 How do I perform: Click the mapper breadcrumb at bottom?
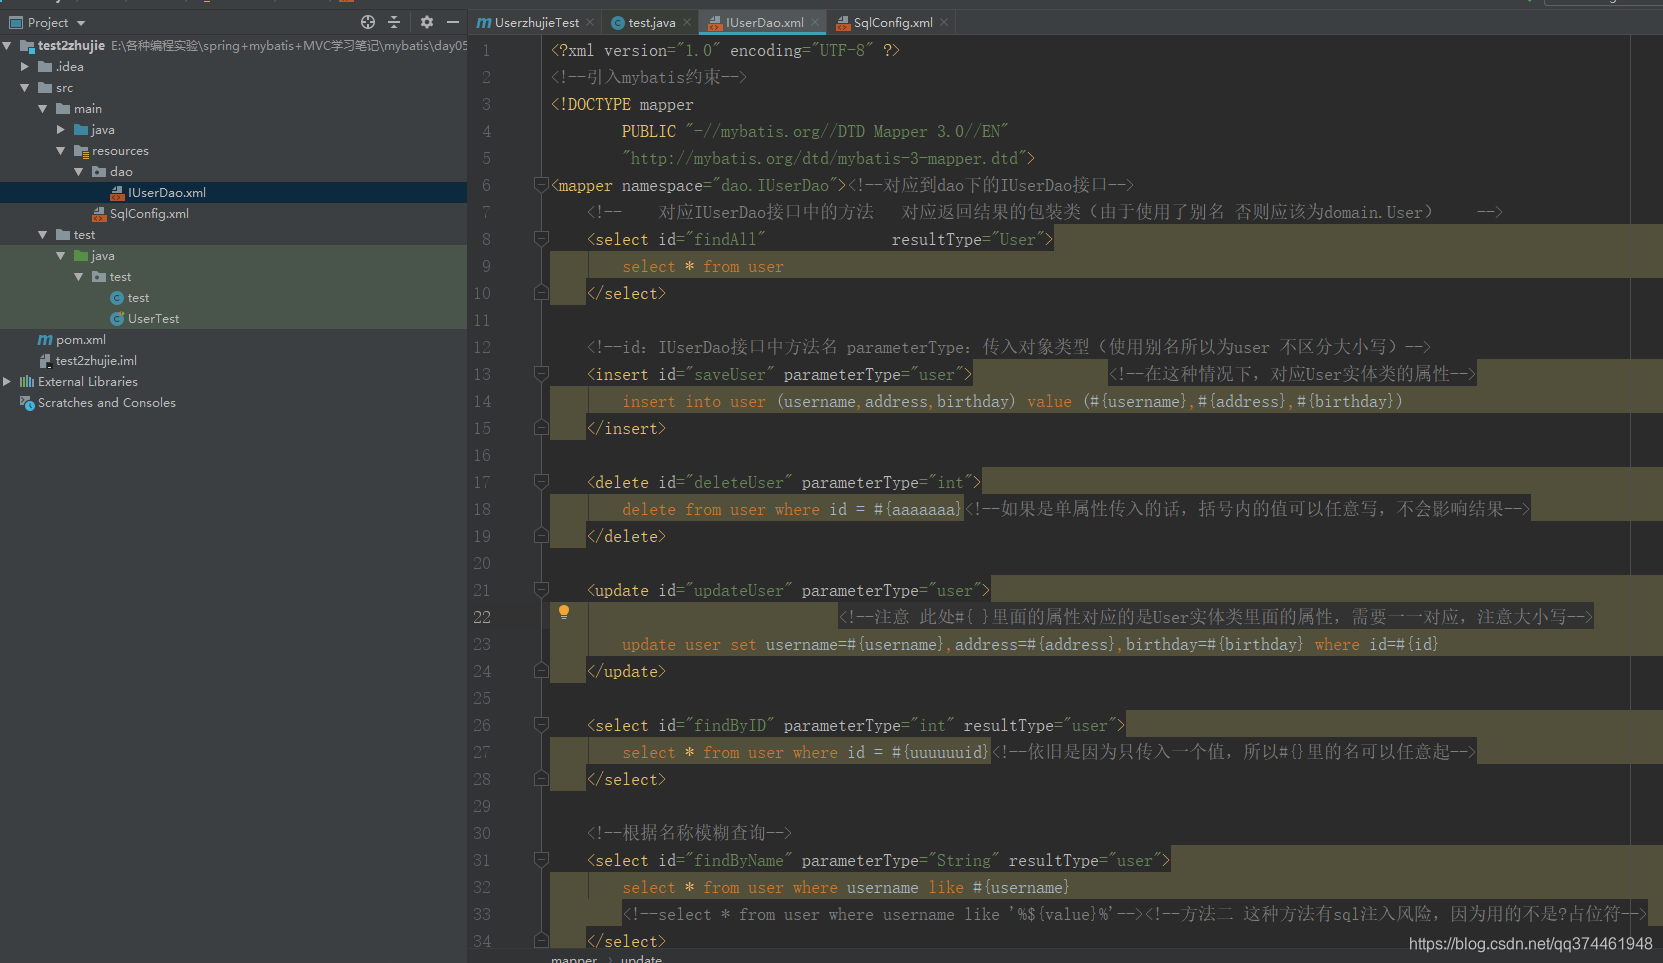click(574, 958)
